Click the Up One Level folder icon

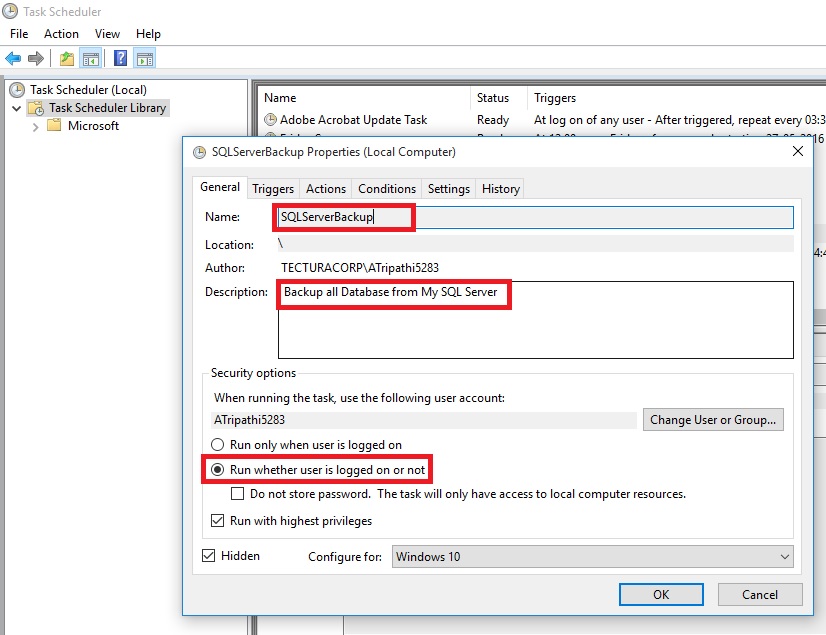[x=66, y=58]
